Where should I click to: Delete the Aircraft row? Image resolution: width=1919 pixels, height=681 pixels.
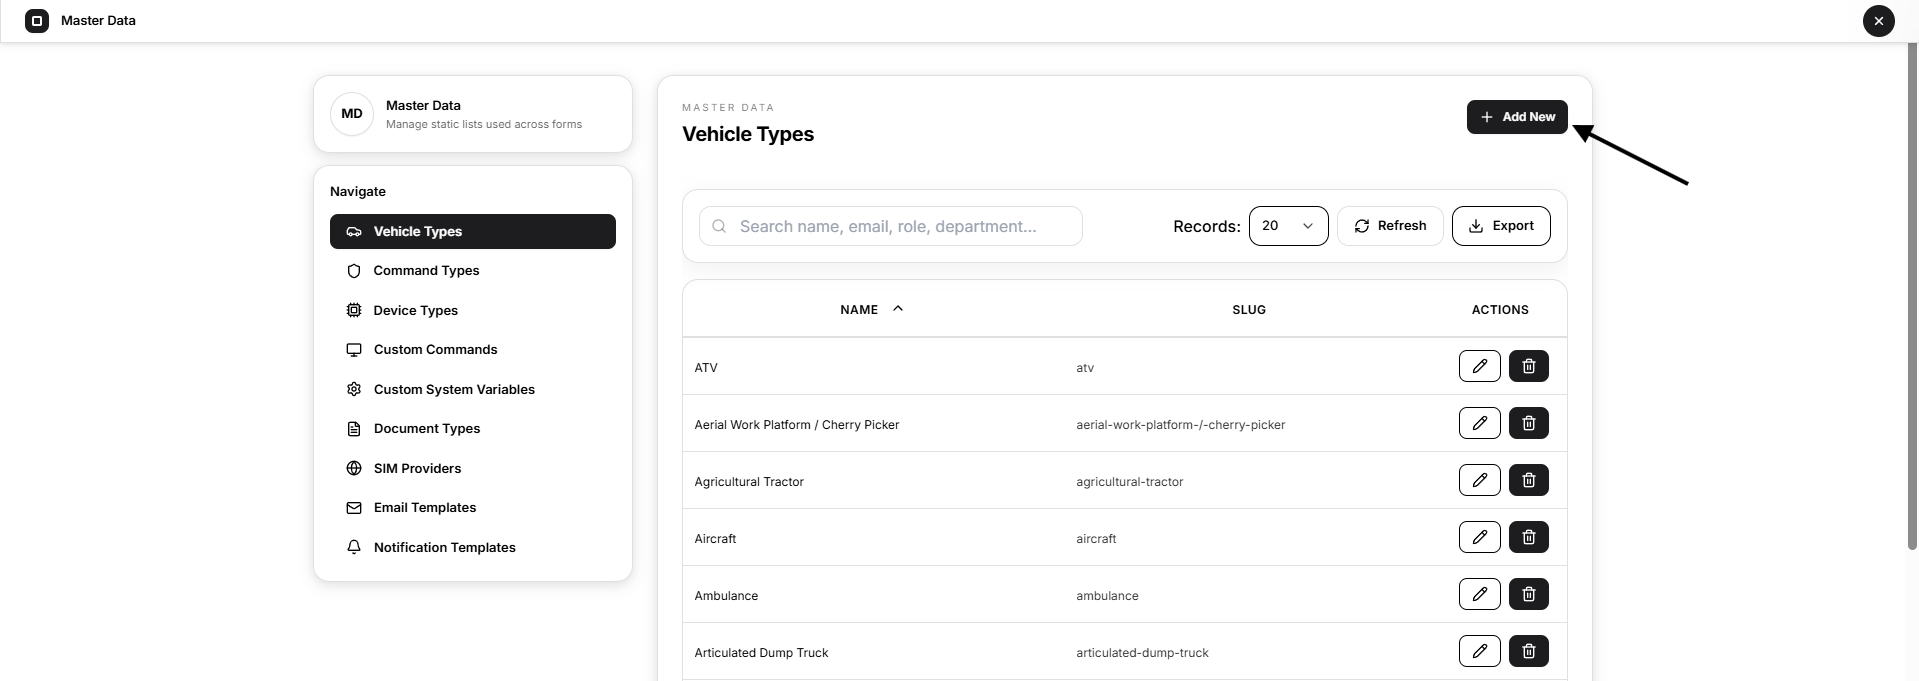1529,537
